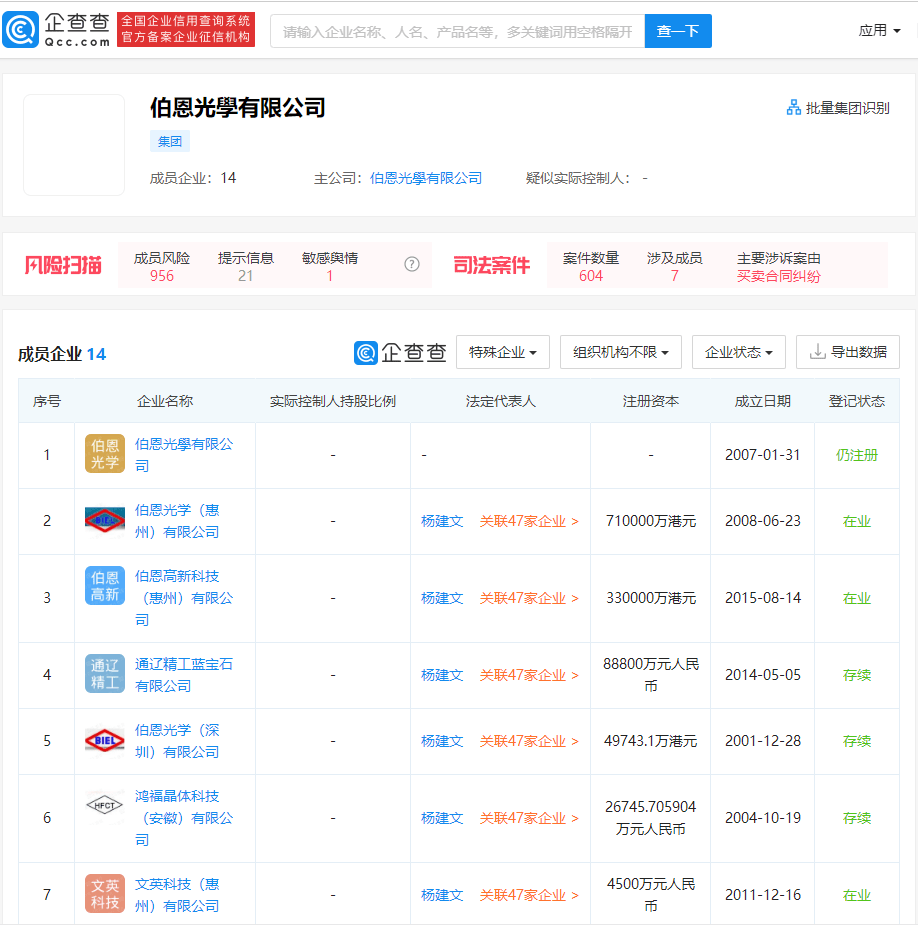Image resolution: width=918 pixels, height=927 pixels.
Task: Click the 通辽精工 logo icon
Action: click(x=105, y=674)
